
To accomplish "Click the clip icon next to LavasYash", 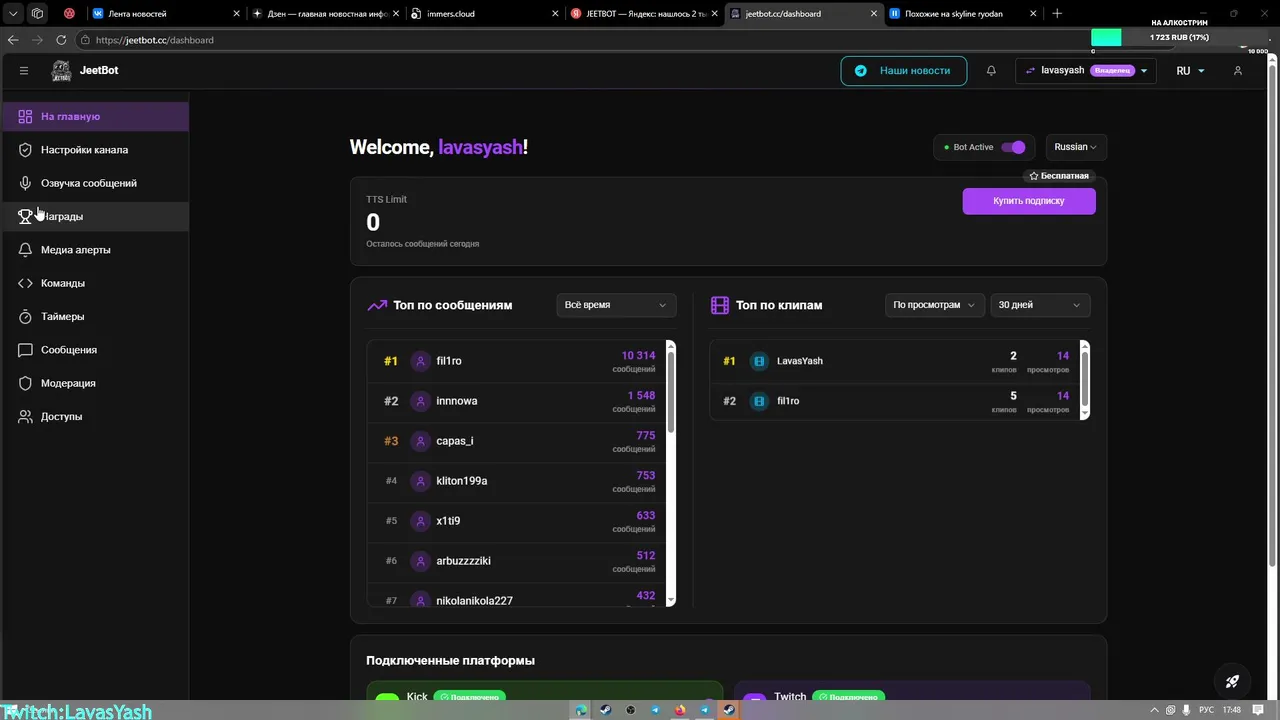I will pos(759,361).
